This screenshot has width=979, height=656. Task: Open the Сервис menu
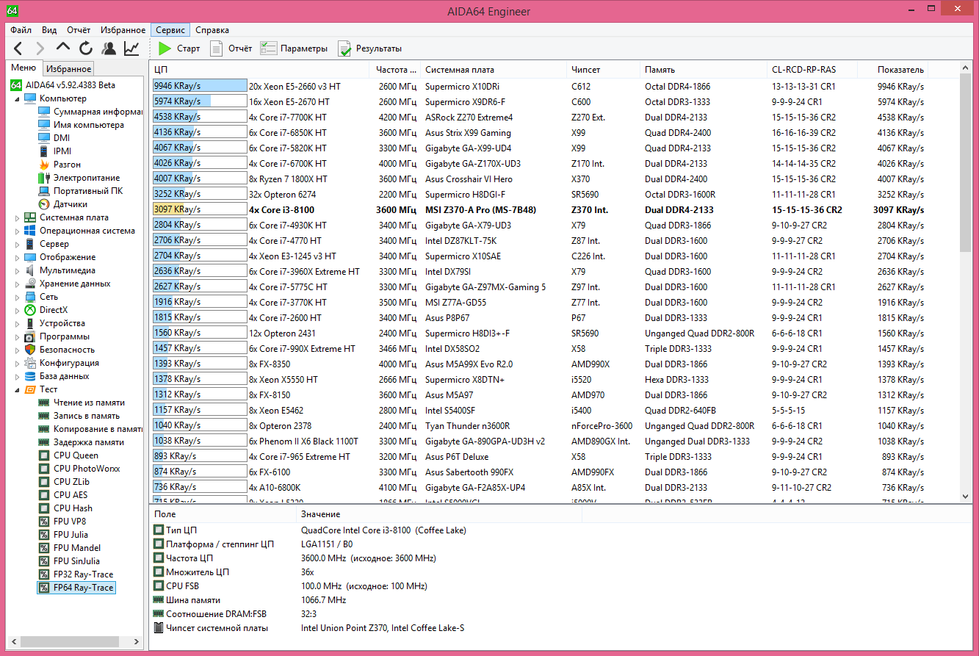pyautogui.click(x=170, y=30)
